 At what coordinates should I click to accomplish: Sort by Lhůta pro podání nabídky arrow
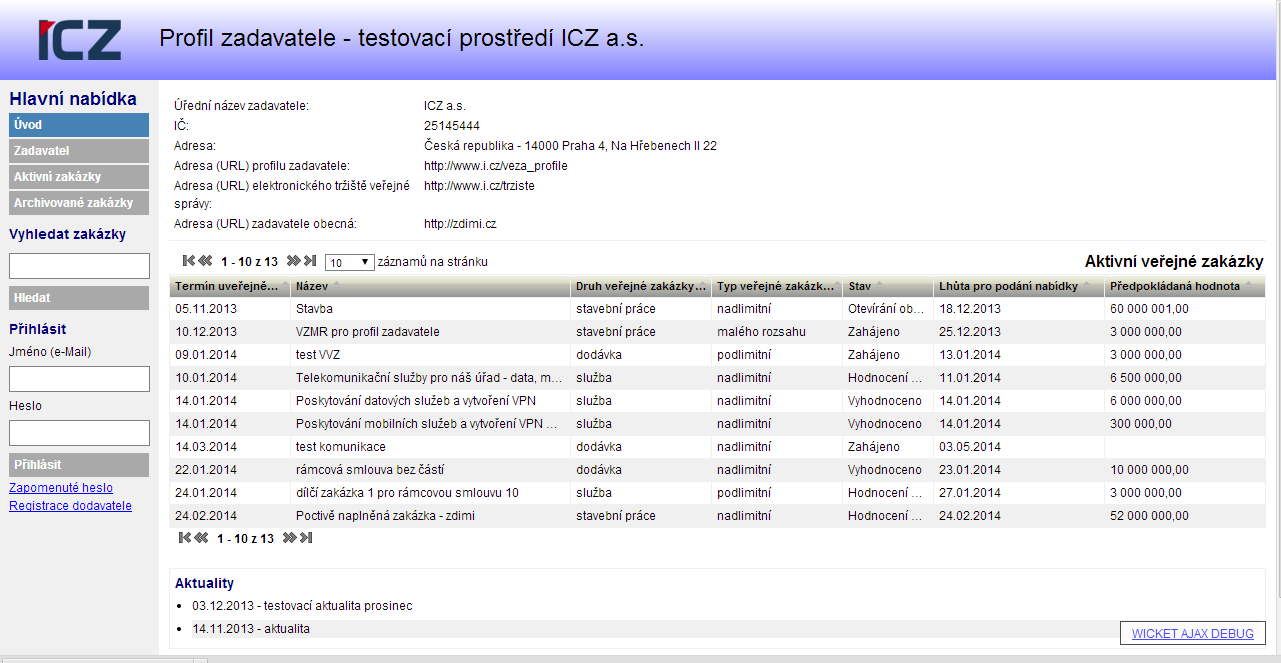click(x=1087, y=287)
